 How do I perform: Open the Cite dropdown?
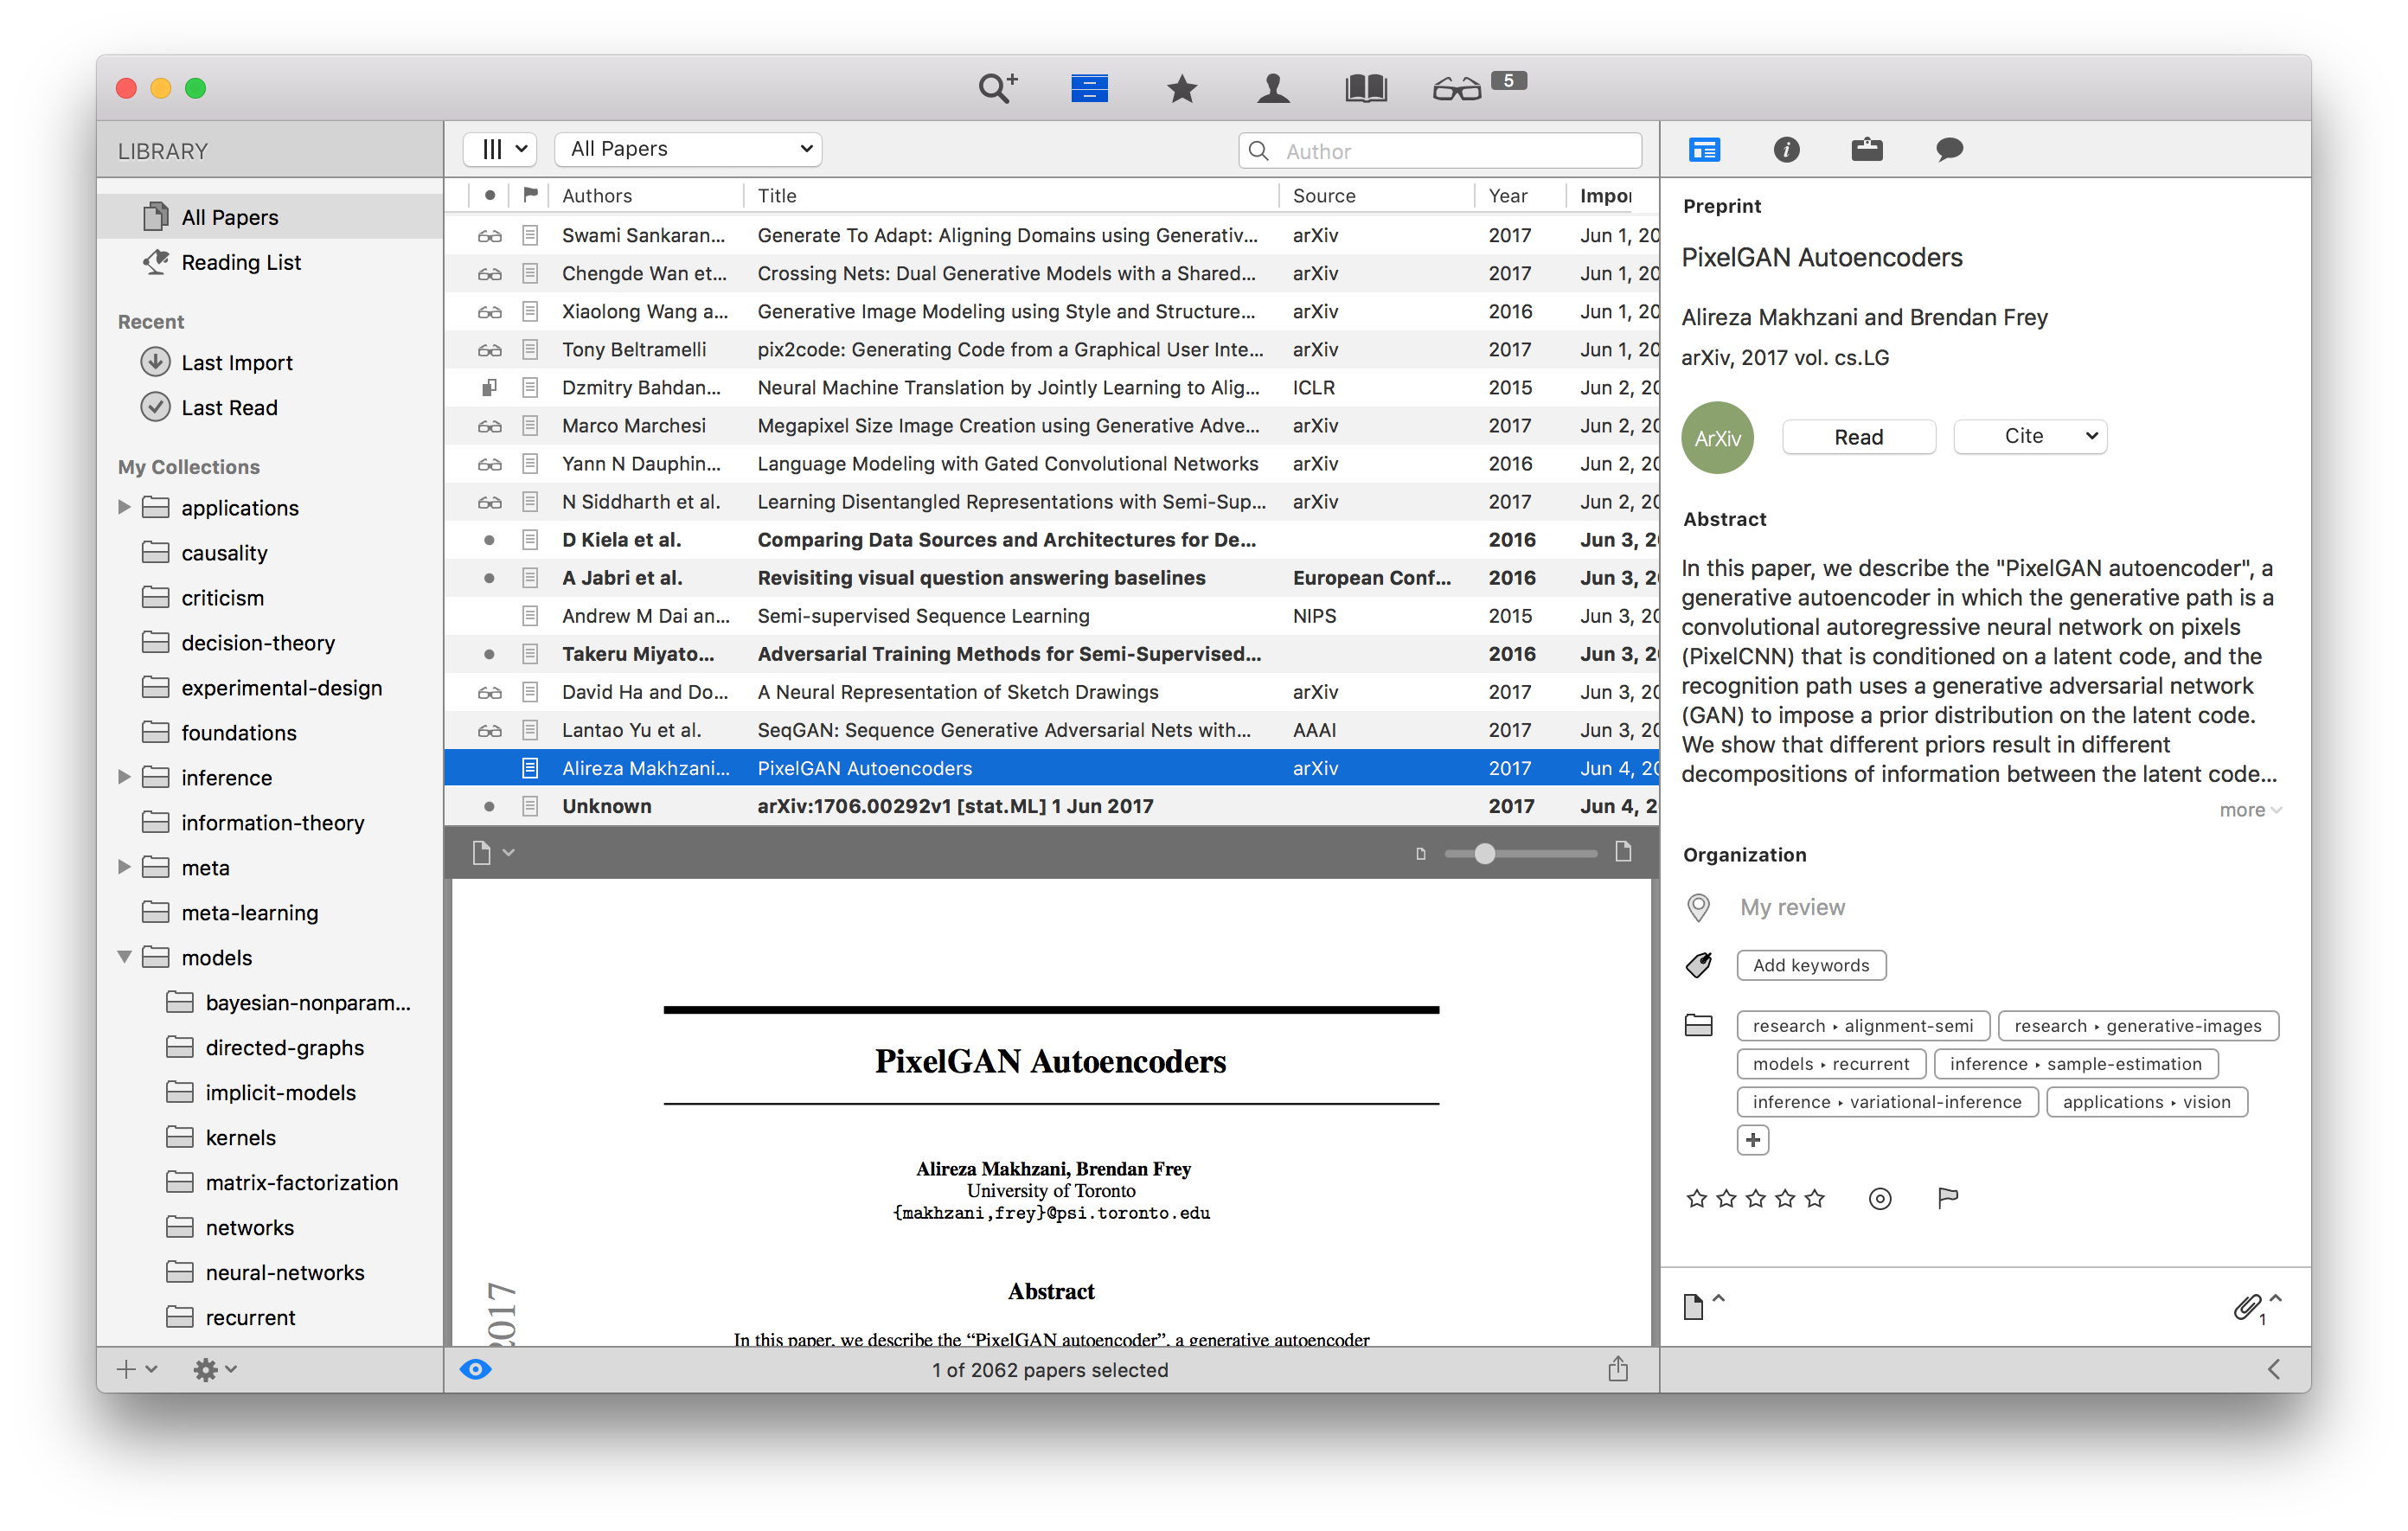(x=2030, y=436)
